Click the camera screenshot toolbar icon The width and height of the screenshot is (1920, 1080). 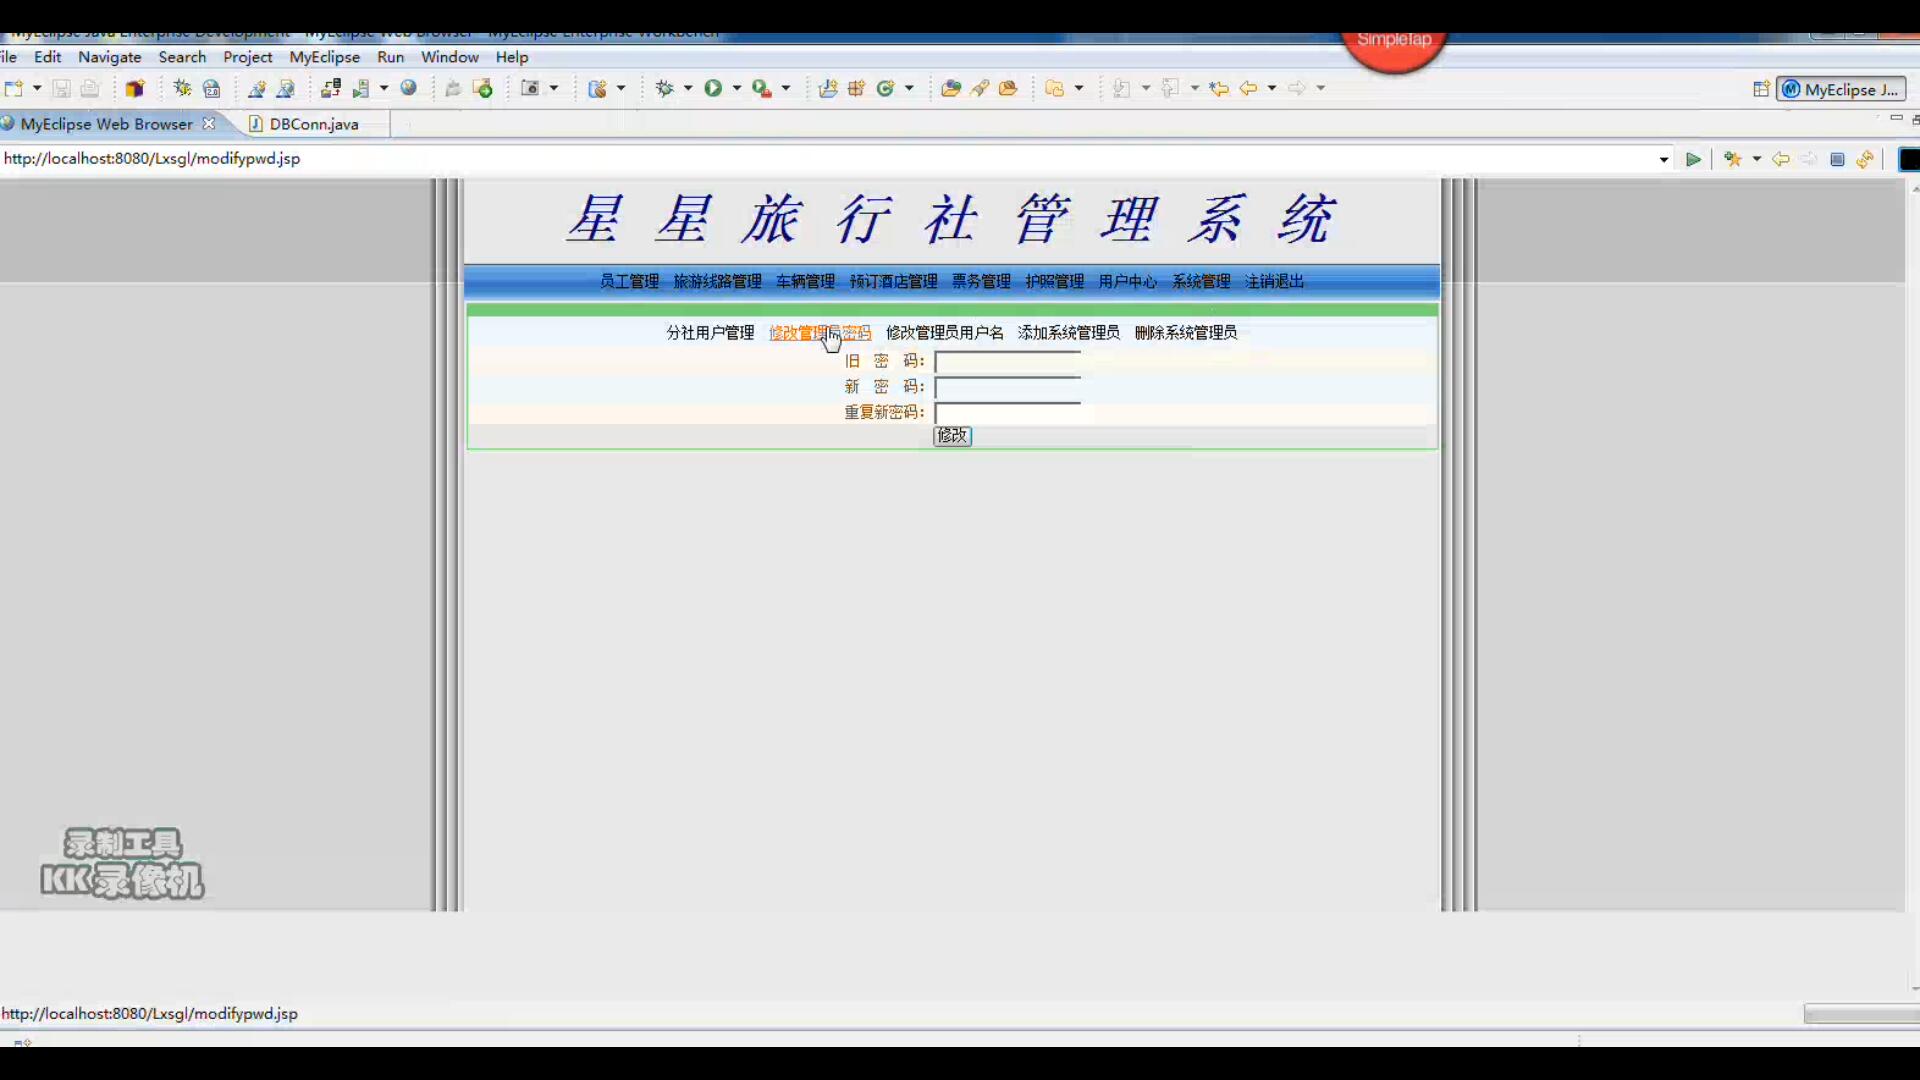531,89
